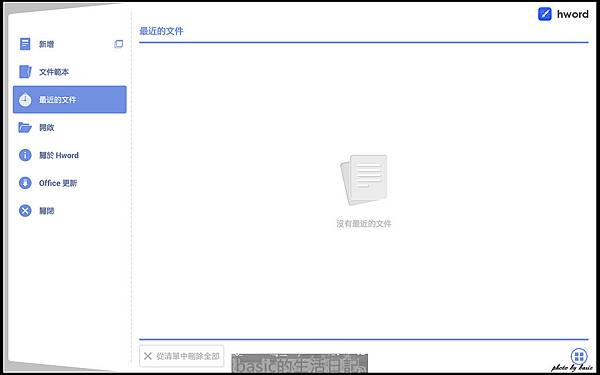Click the 沒有最近的文件 message text
This screenshot has height=375, width=600.
coord(364,224)
